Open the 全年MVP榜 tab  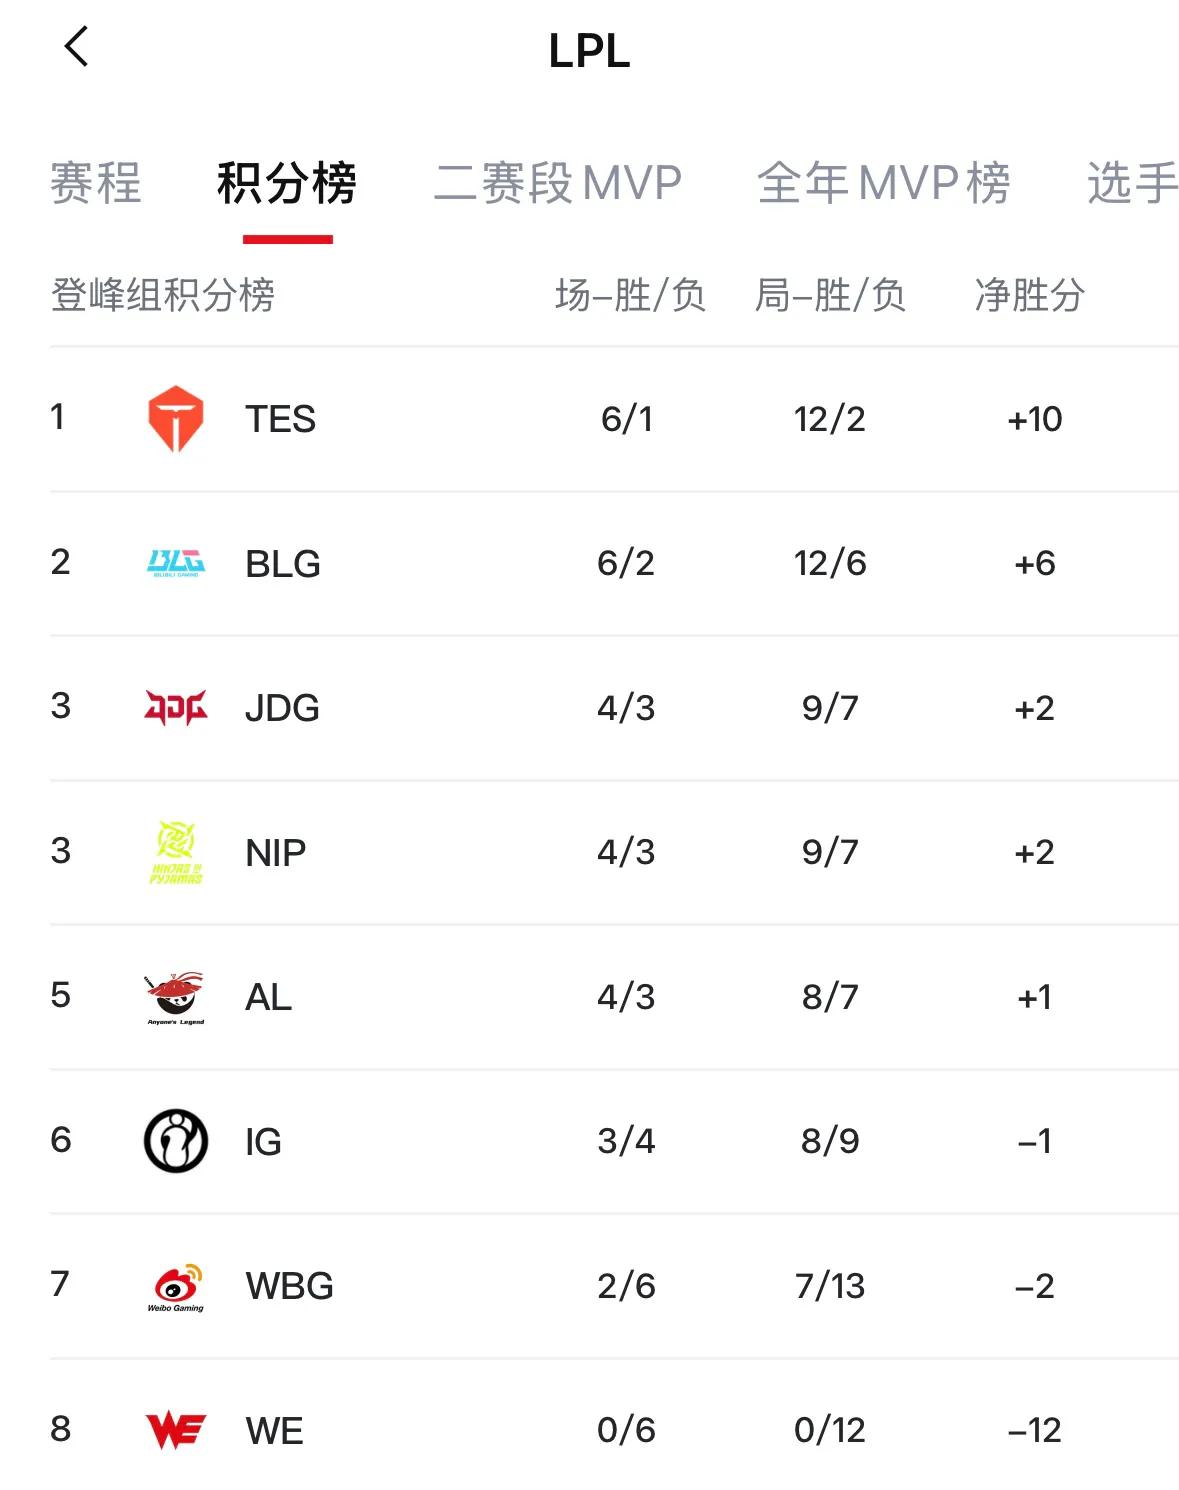884,184
